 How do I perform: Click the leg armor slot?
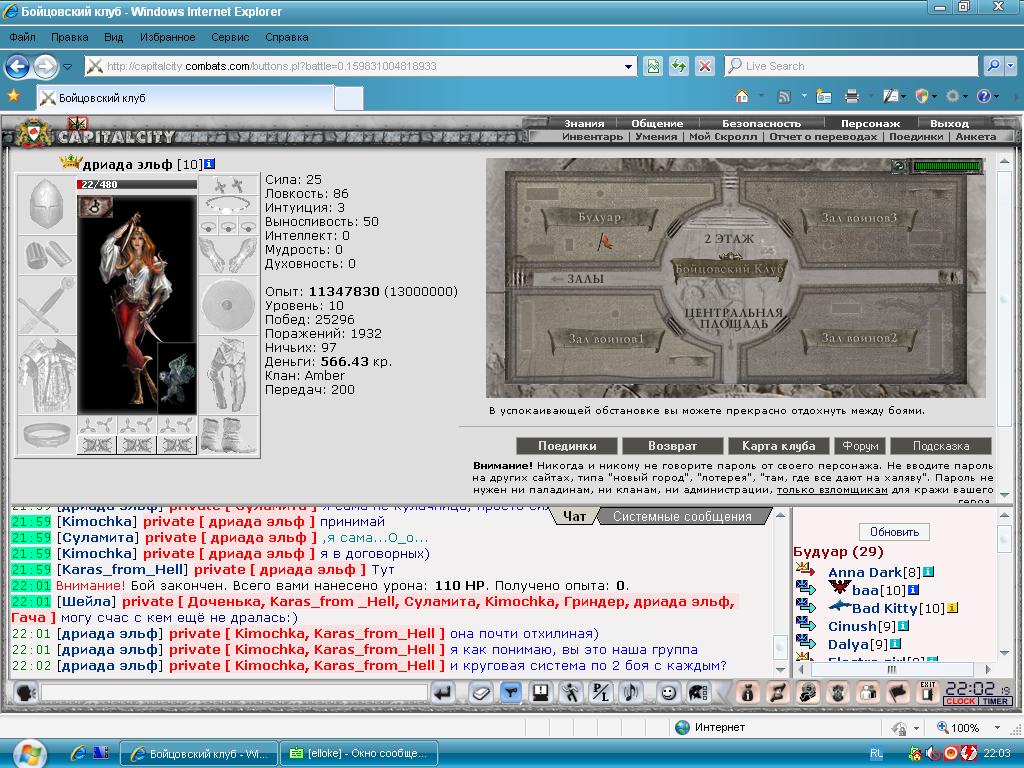click(228, 375)
